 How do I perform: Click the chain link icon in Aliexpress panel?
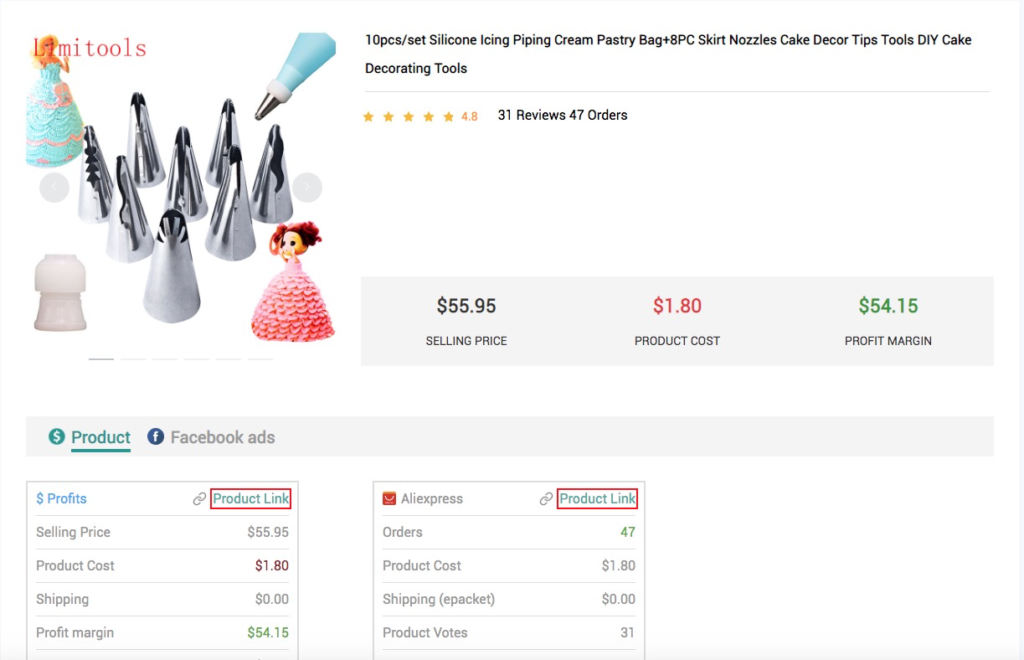point(546,499)
